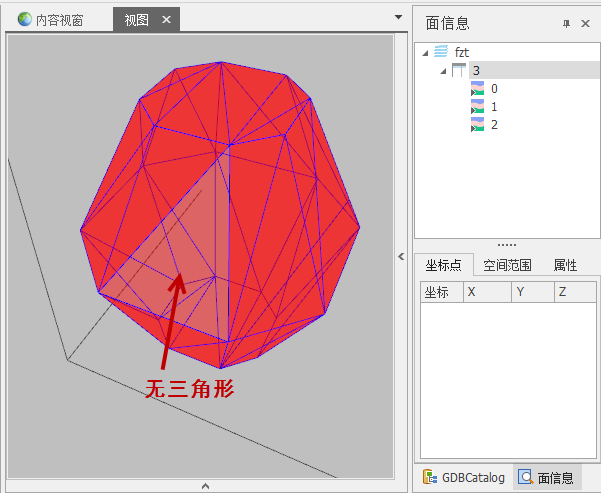The image size is (601, 493).
Task: Click the fzt layer stack icon
Action: 441,51
